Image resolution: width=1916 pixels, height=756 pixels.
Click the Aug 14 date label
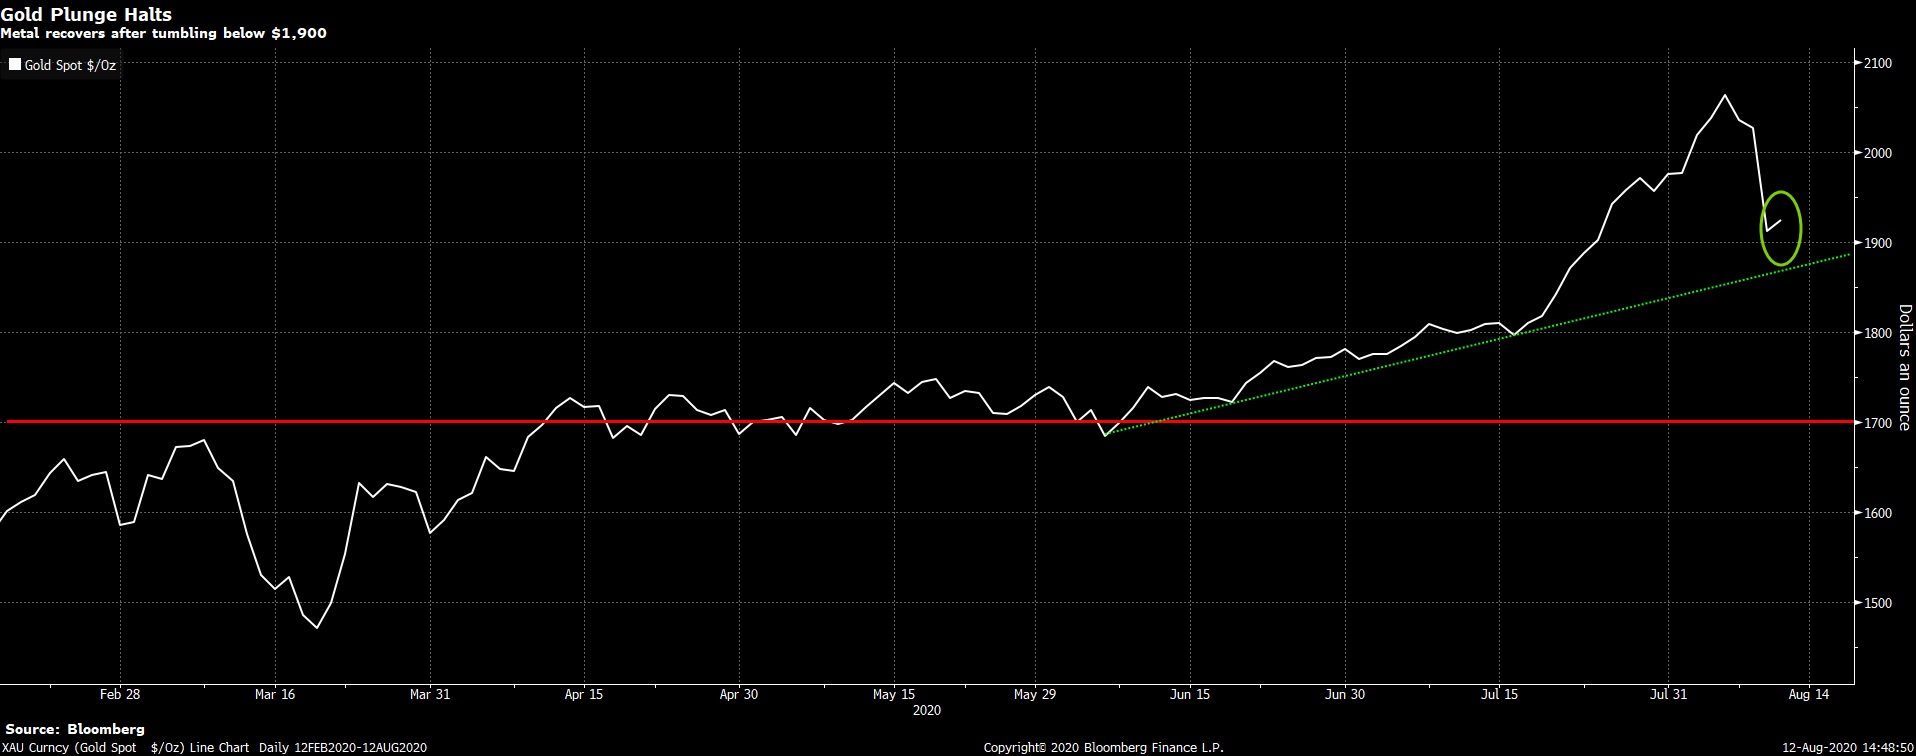pos(1808,694)
